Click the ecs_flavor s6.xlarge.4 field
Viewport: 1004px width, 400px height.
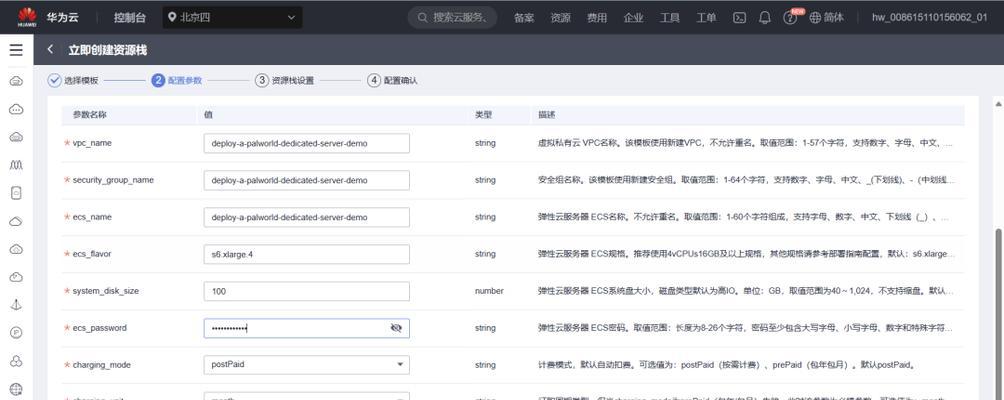pyautogui.click(x=307, y=254)
